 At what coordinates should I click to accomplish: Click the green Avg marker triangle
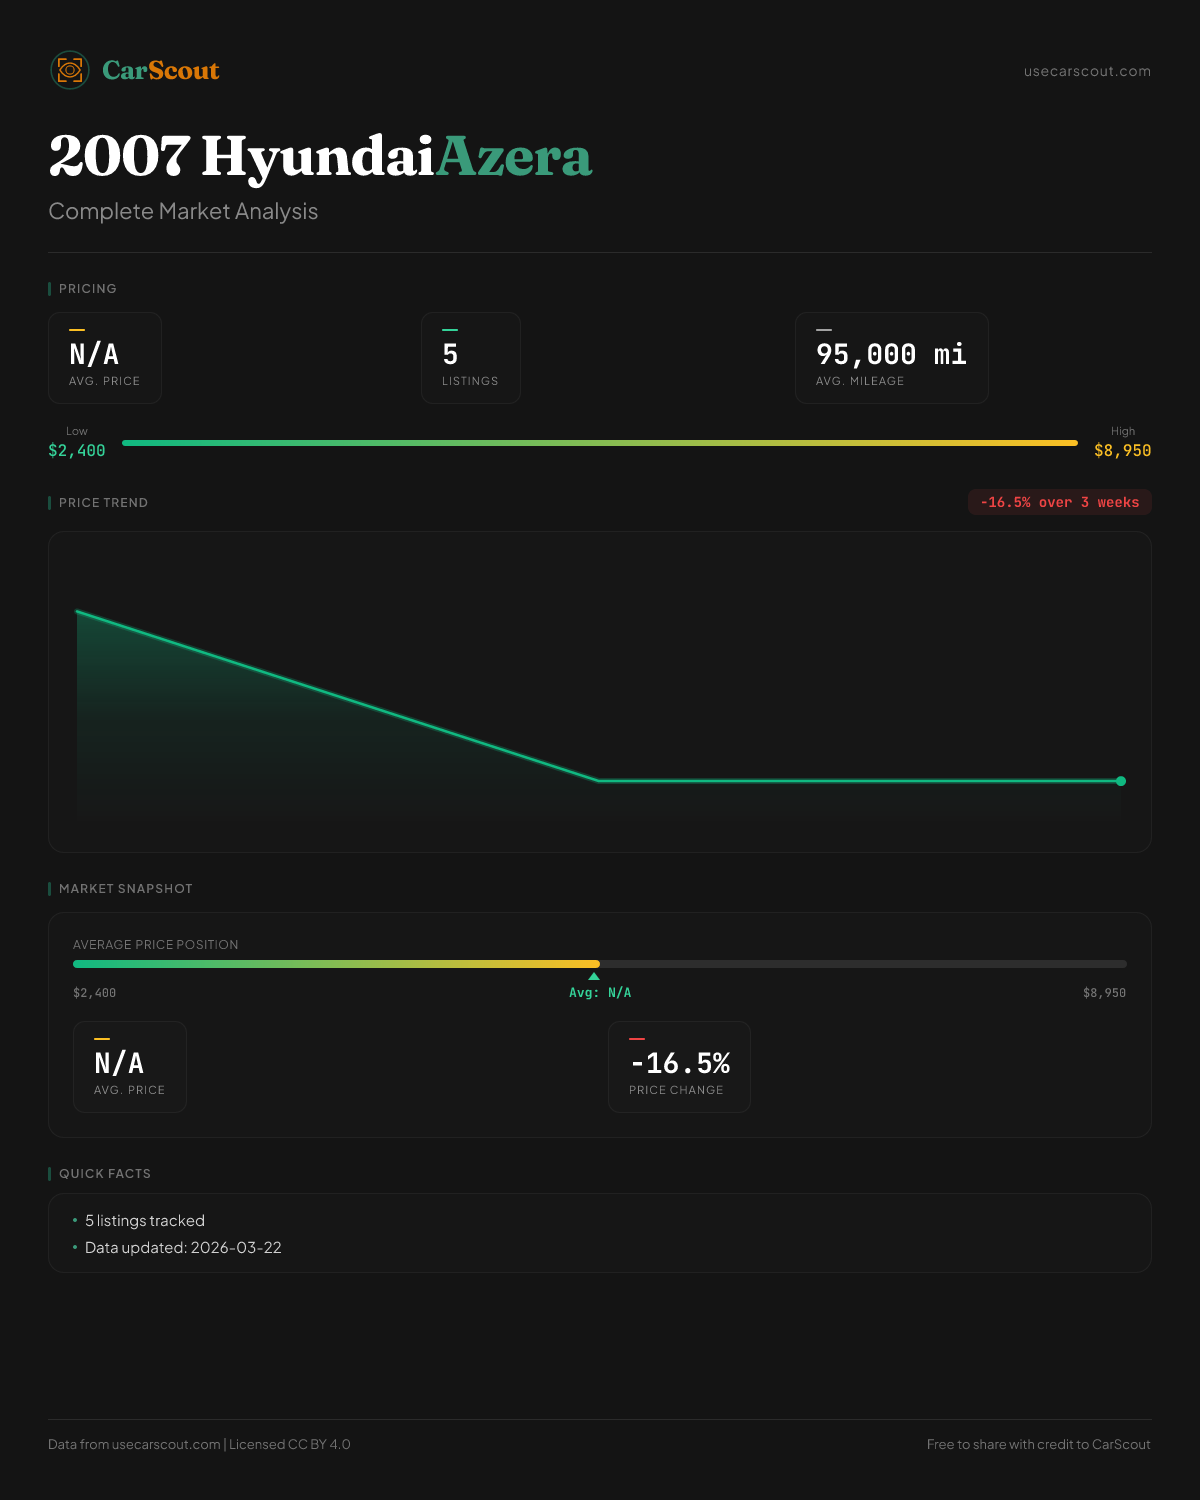pyautogui.click(x=594, y=976)
